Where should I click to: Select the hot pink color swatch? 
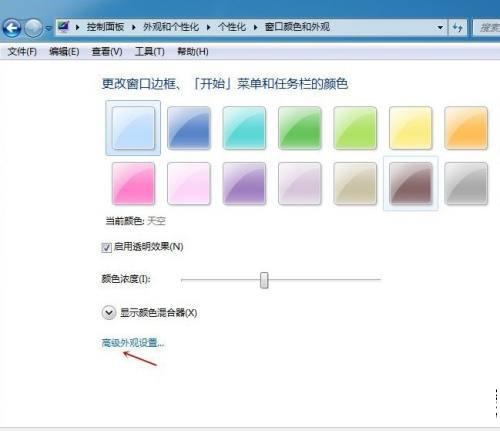pyautogui.click(x=133, y=183)
